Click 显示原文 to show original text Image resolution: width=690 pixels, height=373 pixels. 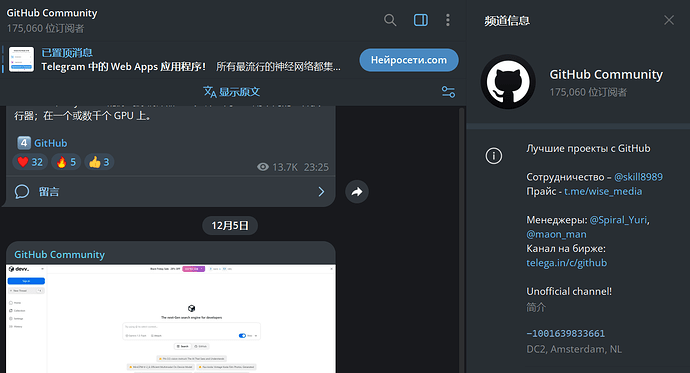point(231,92)
